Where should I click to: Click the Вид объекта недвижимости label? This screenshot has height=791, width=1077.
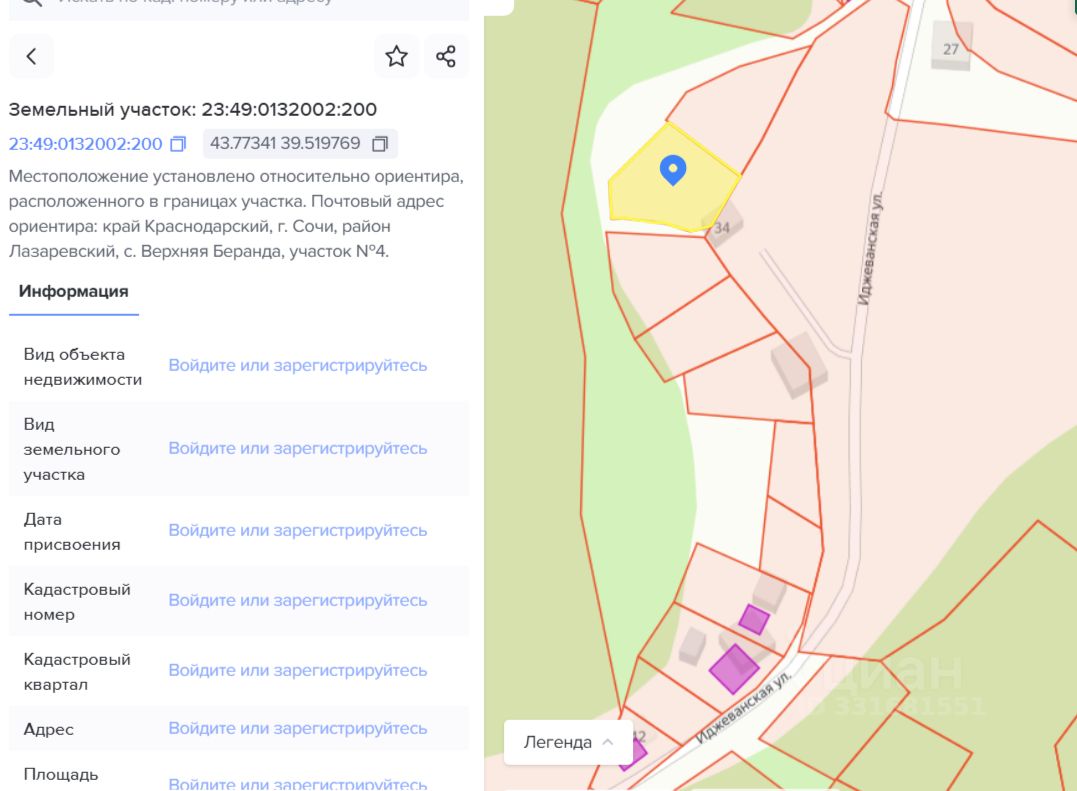click(x=82, y=367)
